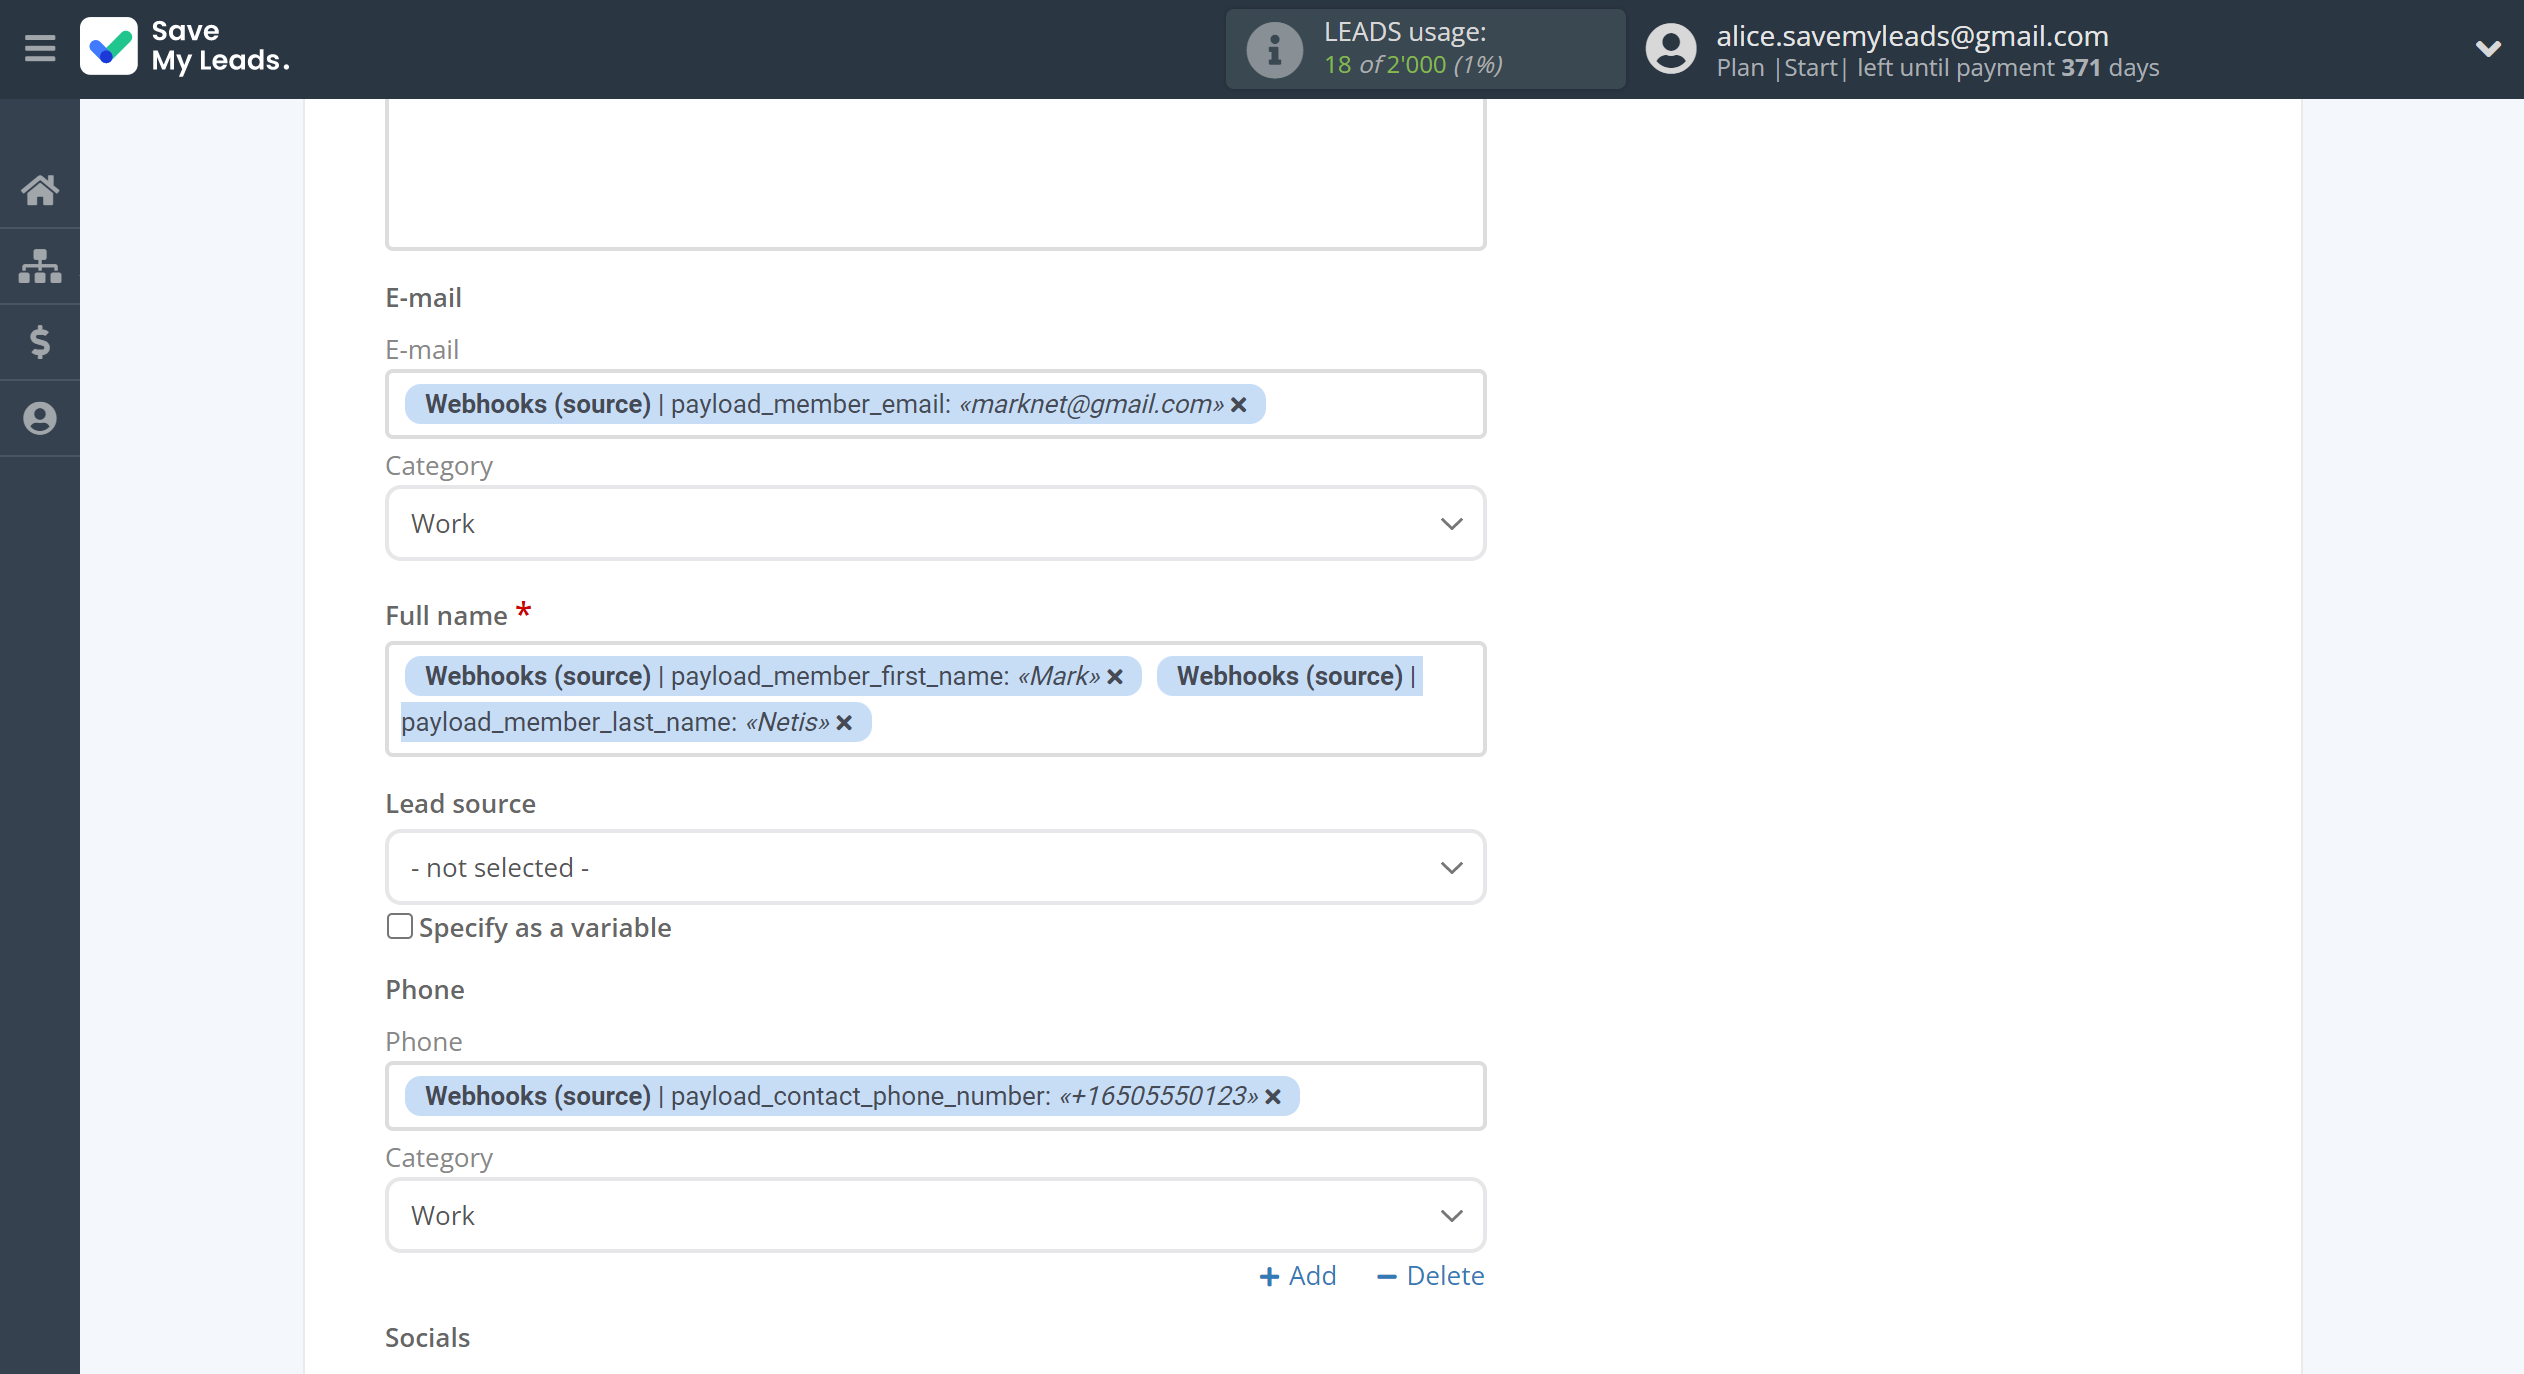The image size is (2524, 1374).
Task: Click the empty text area at the top
Action: [x=935, y=173]
